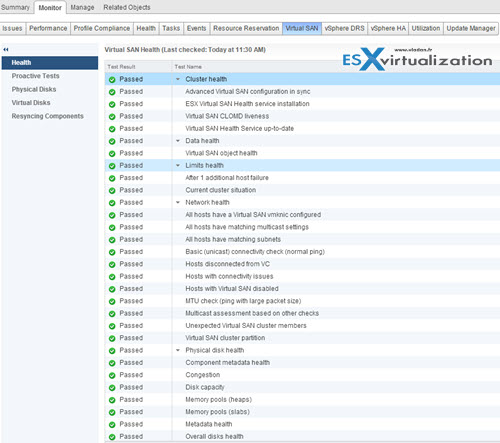The width and height of the screenshot is (500, 443).
Task: Switch to the Events sub-tab
Action: tap(196, 29)
